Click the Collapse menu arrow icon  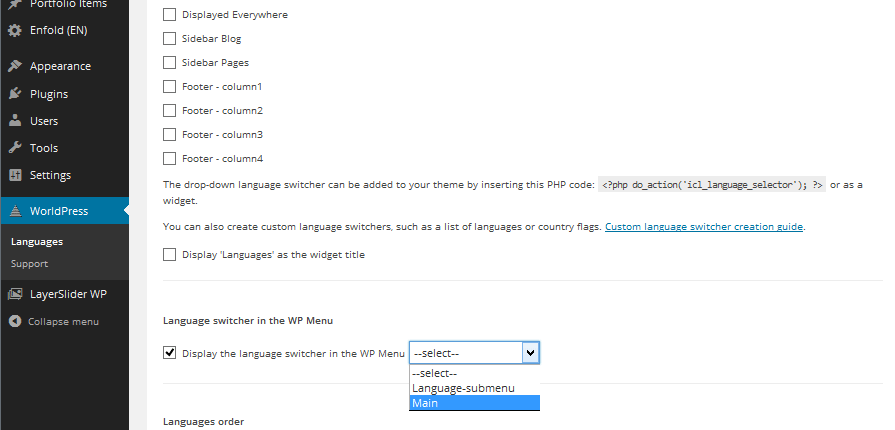click(x=15, y=322)
